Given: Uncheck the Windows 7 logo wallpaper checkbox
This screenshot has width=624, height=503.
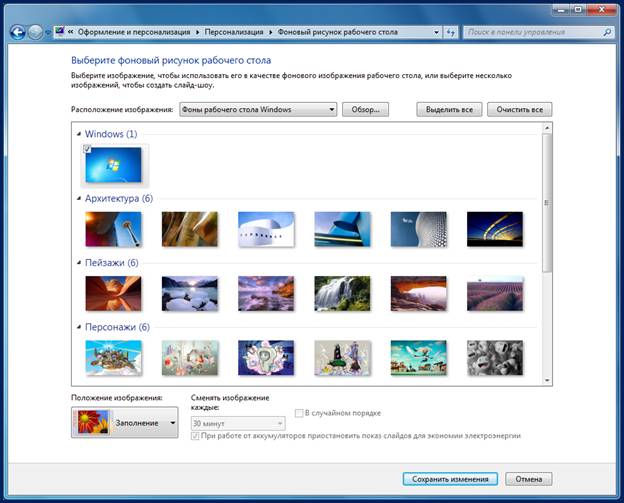Looking at the screenshot, I should tap(87, 149).
